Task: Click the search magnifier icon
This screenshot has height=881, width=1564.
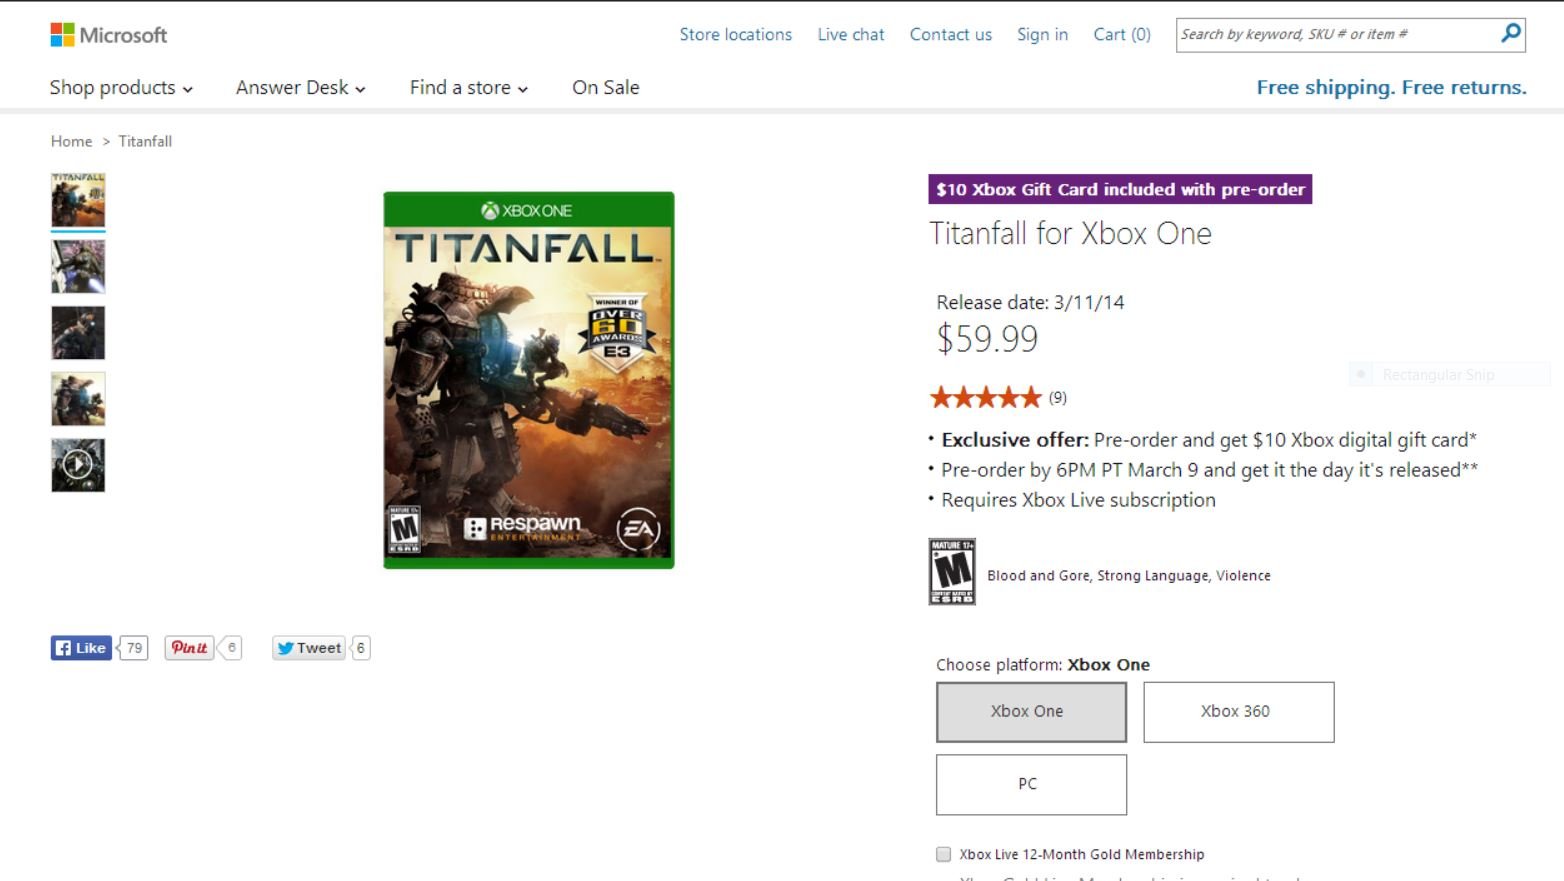Action: [x=1510, y=34]
